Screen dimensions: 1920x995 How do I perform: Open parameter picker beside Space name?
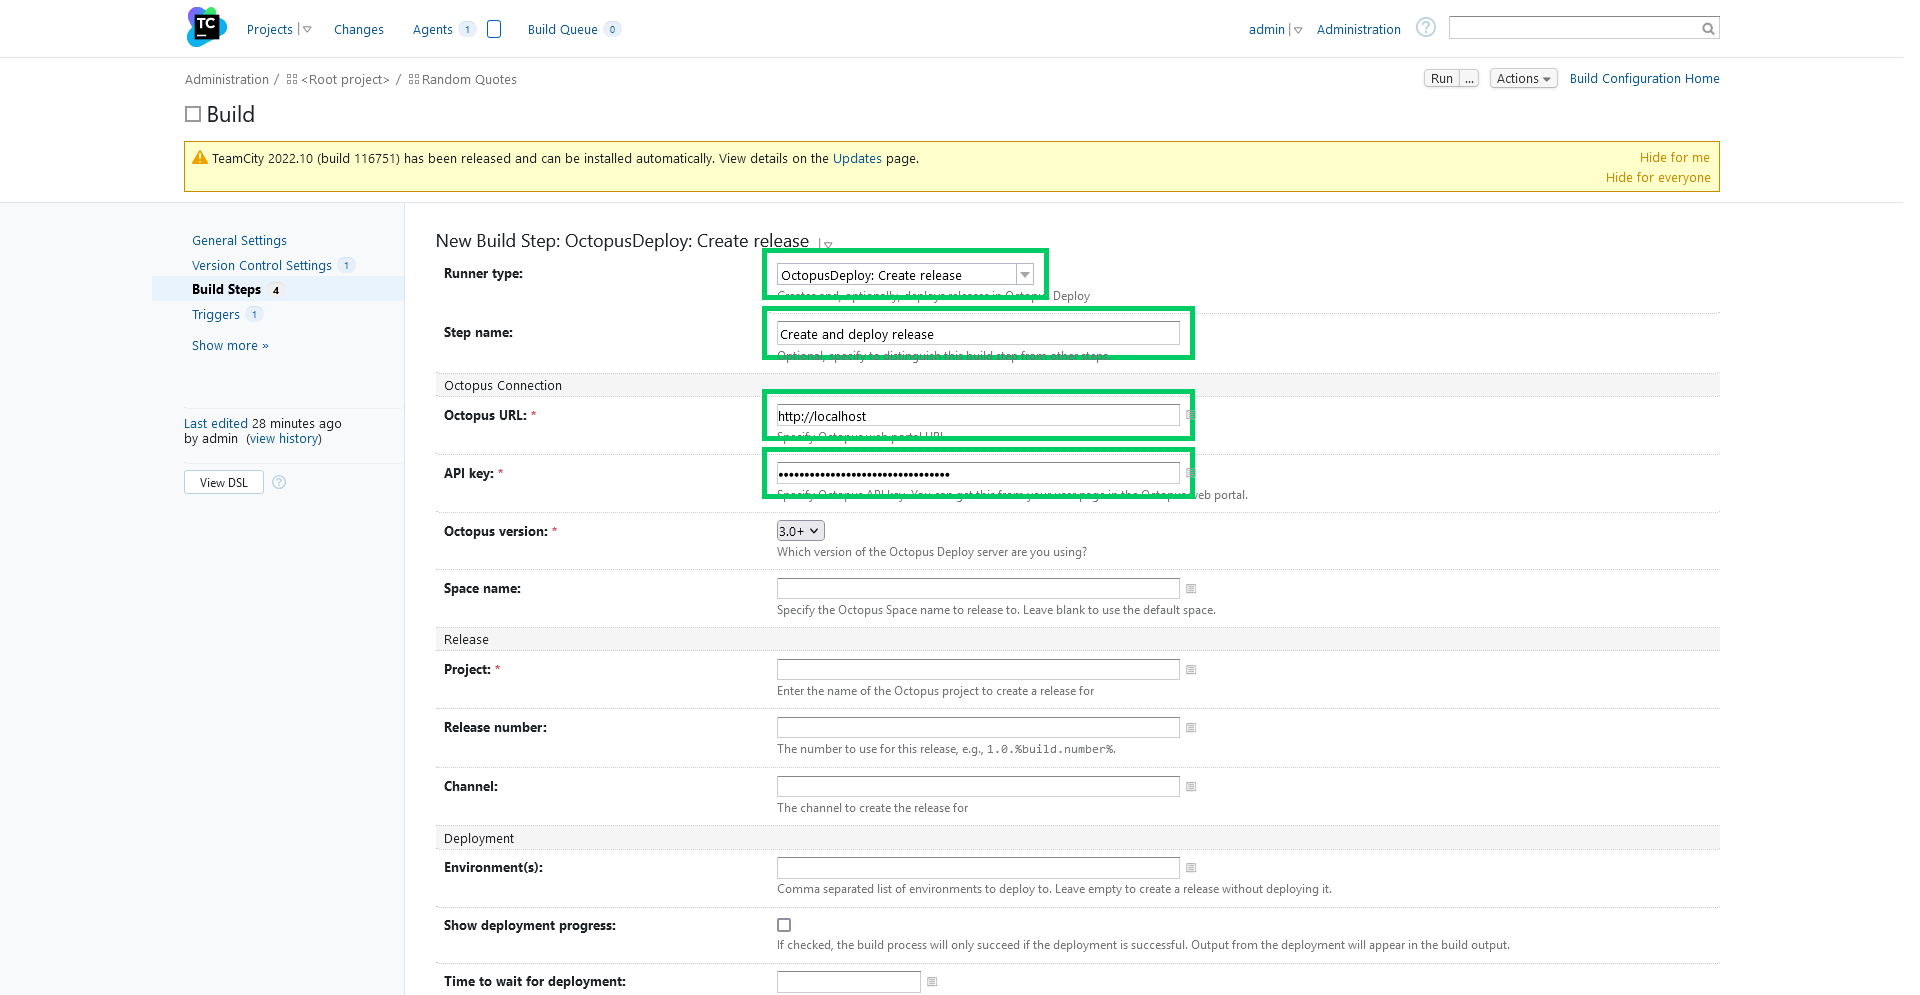[x=1191, y=589]
